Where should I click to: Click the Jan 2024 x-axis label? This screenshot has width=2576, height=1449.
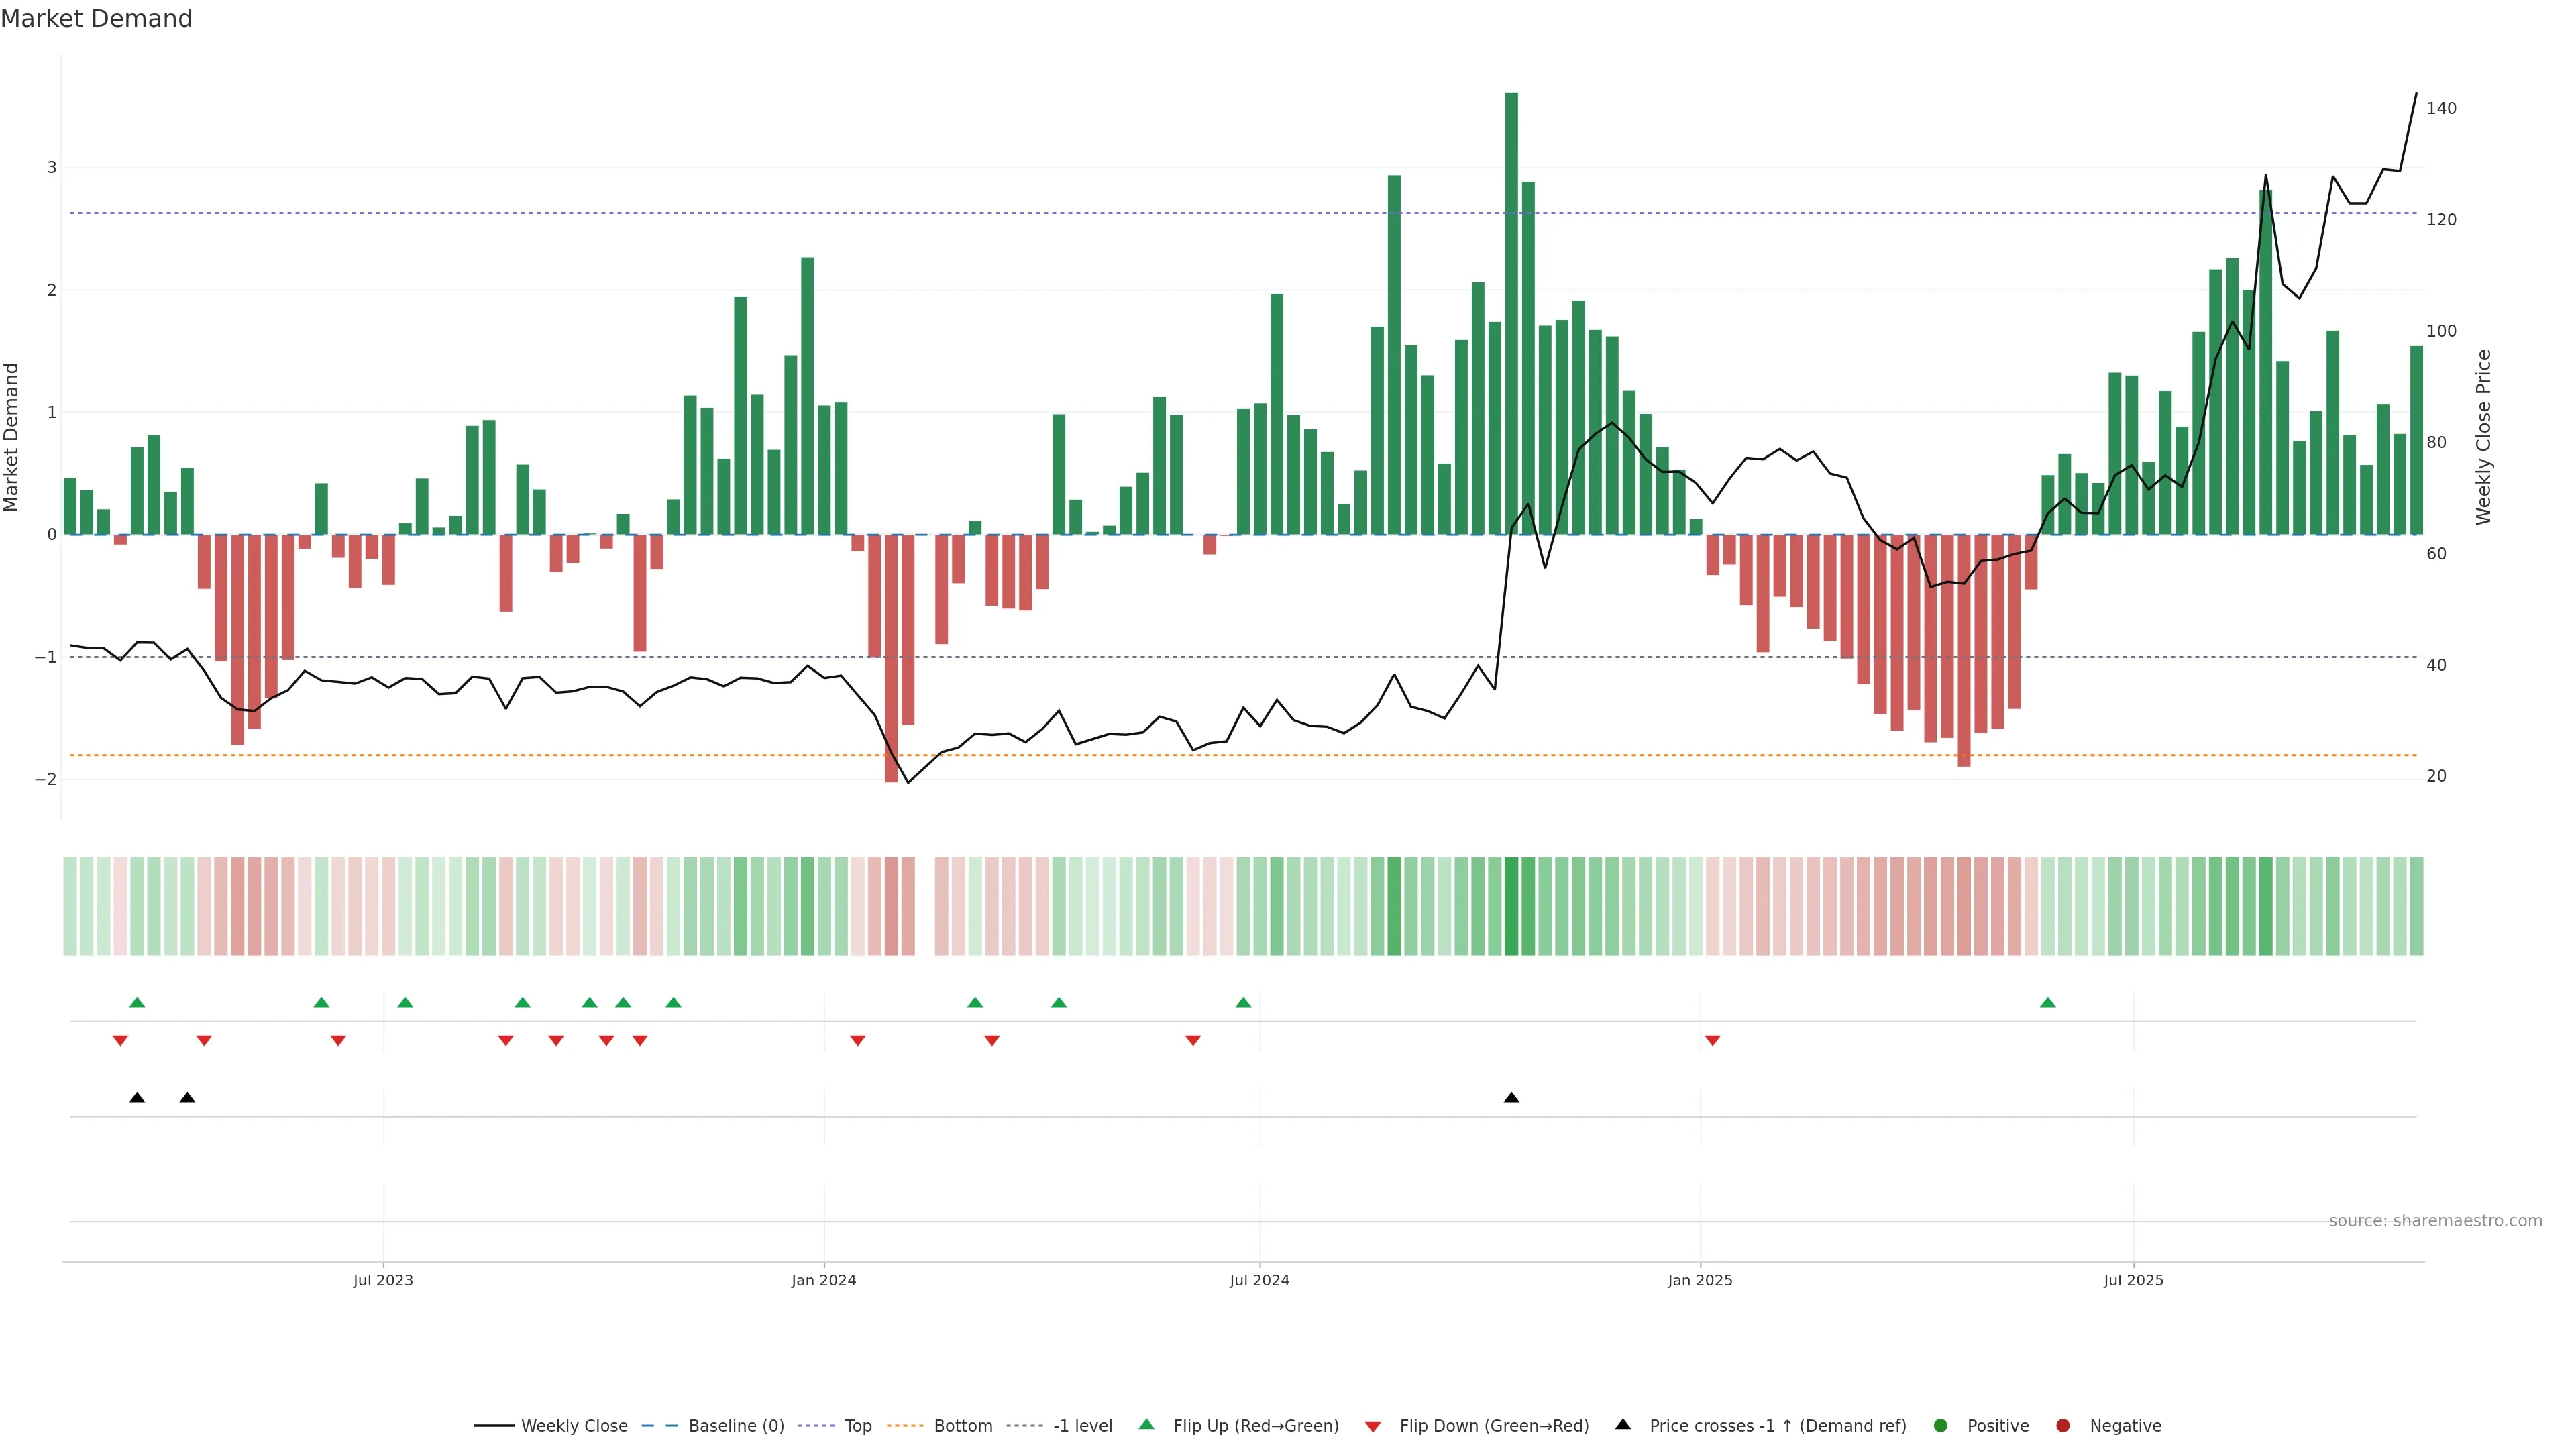coord(823,1280)
